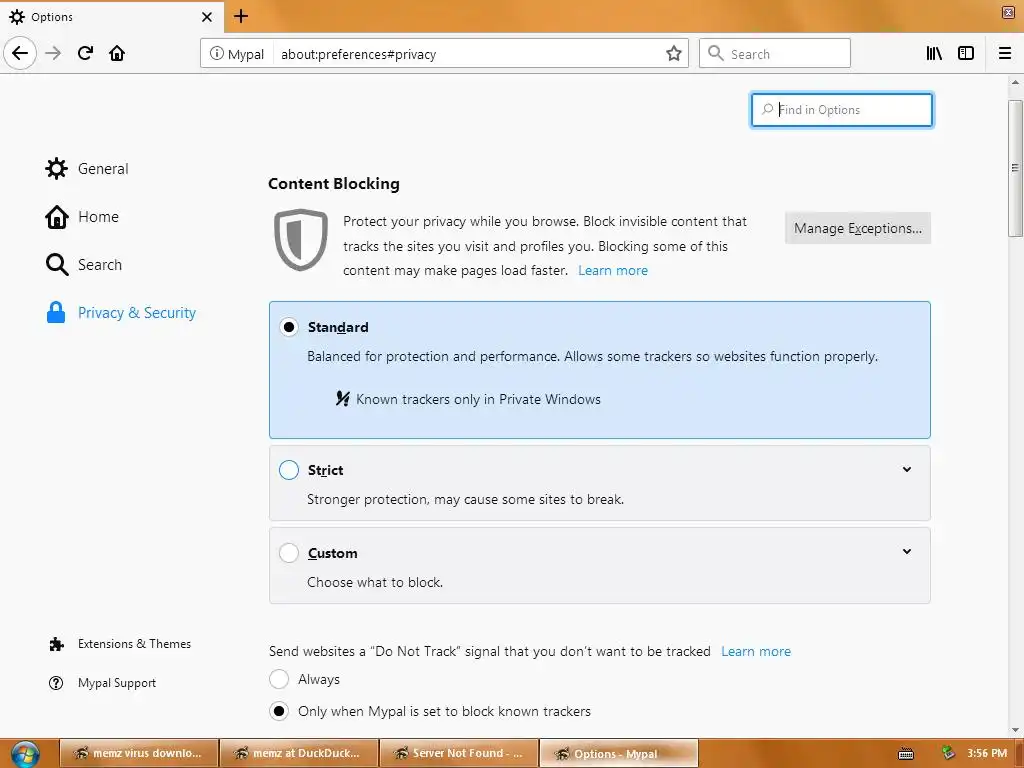
Task: Click the Home house icon in sidebar
Action: [57, 217]
